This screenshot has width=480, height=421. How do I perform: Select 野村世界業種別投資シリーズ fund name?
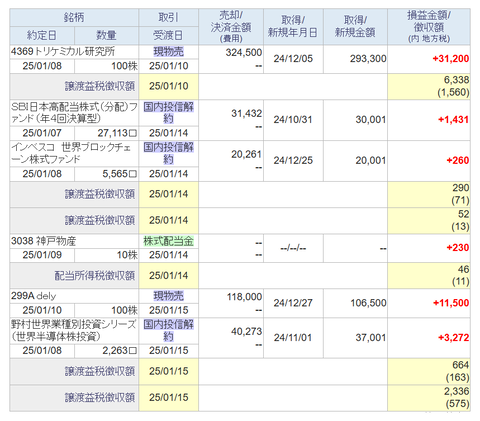click(73, 330)
